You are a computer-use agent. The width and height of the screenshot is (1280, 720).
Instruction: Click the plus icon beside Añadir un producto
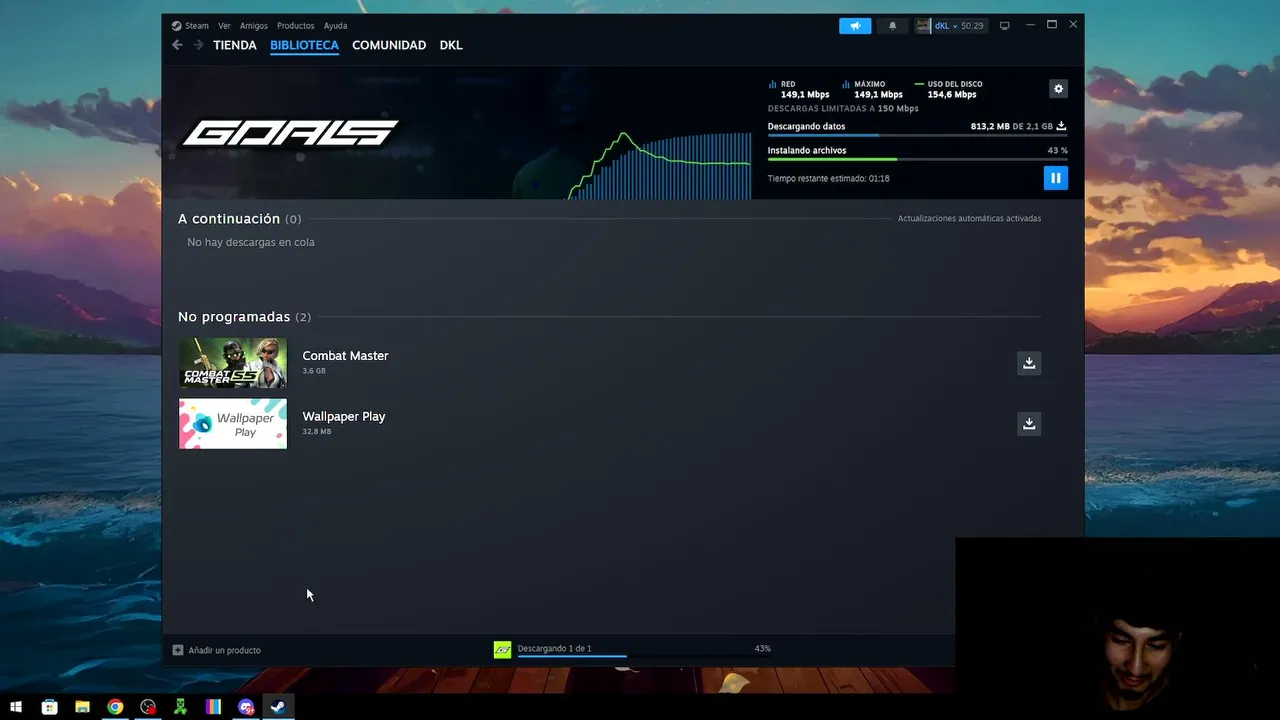point(178,650)
